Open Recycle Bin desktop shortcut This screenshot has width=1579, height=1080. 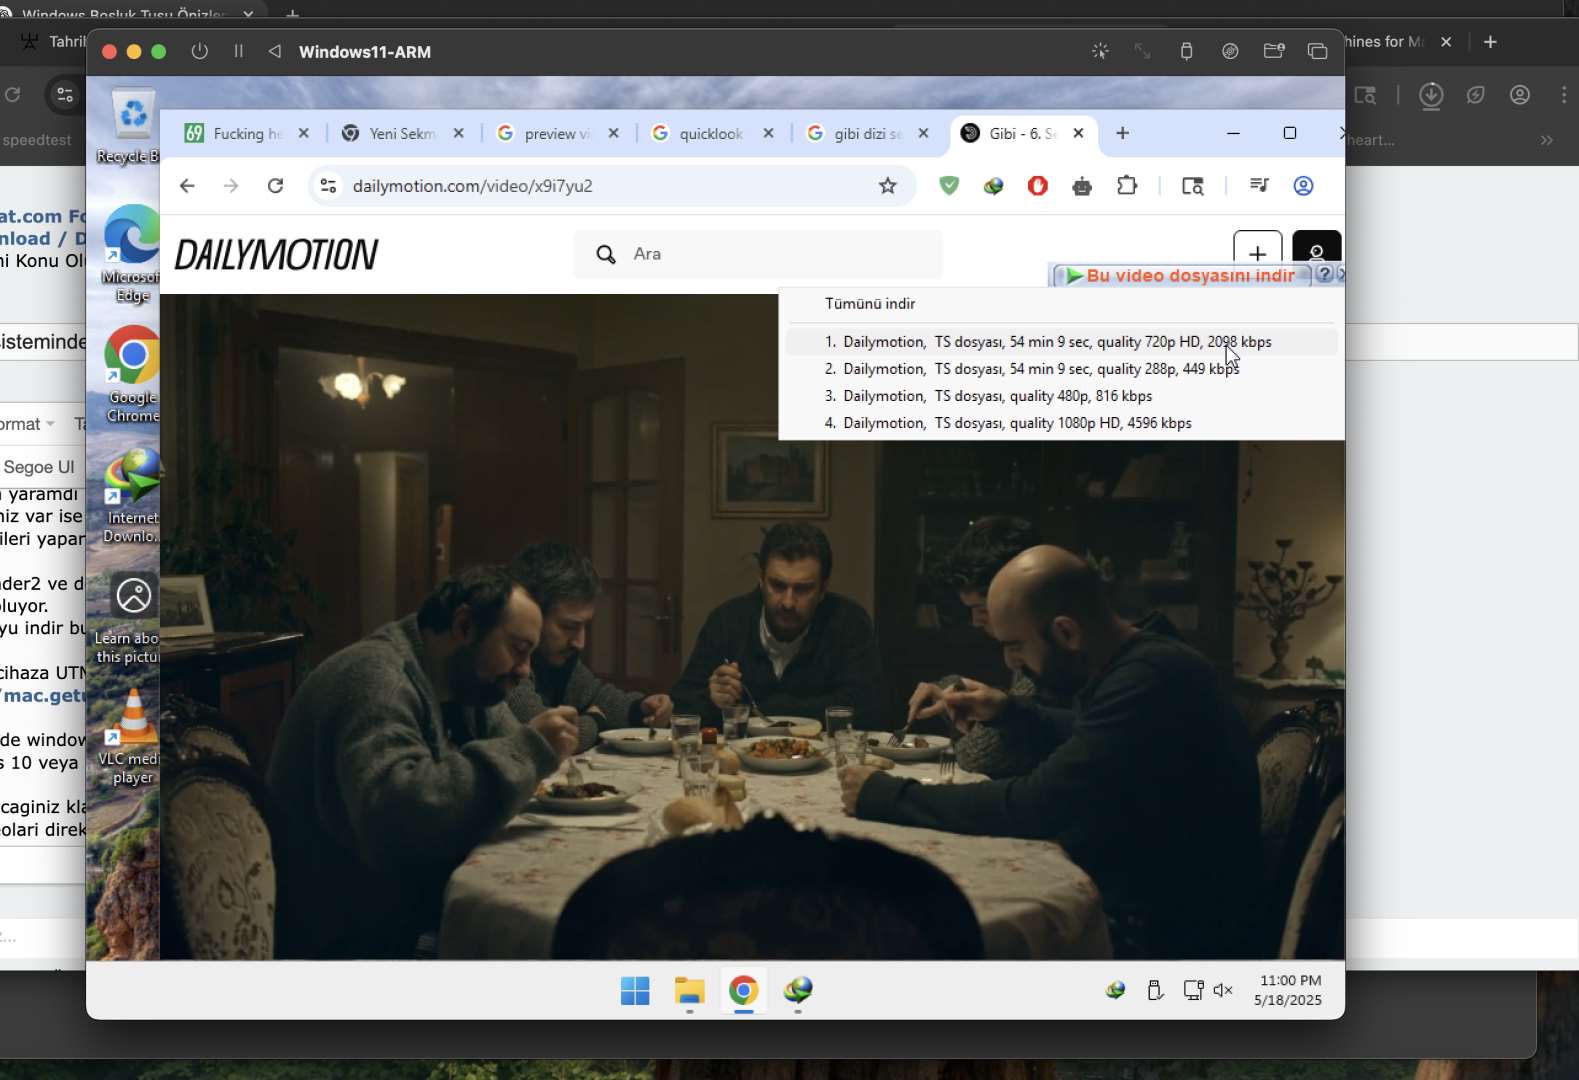point(130,126)
